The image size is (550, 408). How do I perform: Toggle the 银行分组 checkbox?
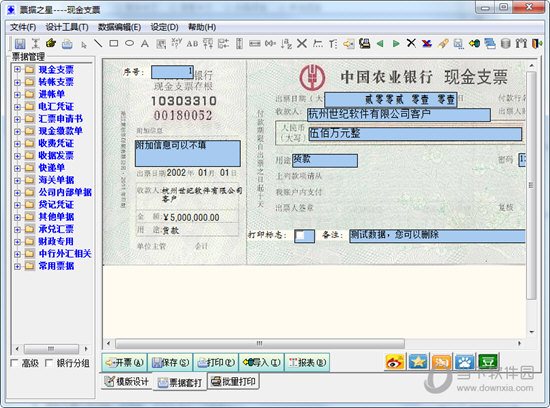[x=49, y=363]
